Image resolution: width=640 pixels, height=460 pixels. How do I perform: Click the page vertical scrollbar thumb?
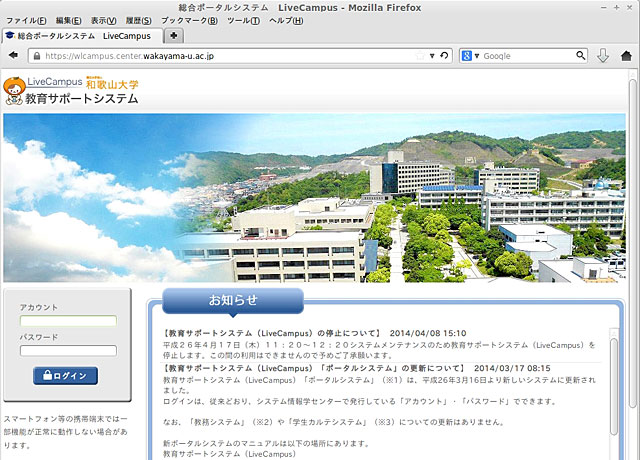[633, 245]
